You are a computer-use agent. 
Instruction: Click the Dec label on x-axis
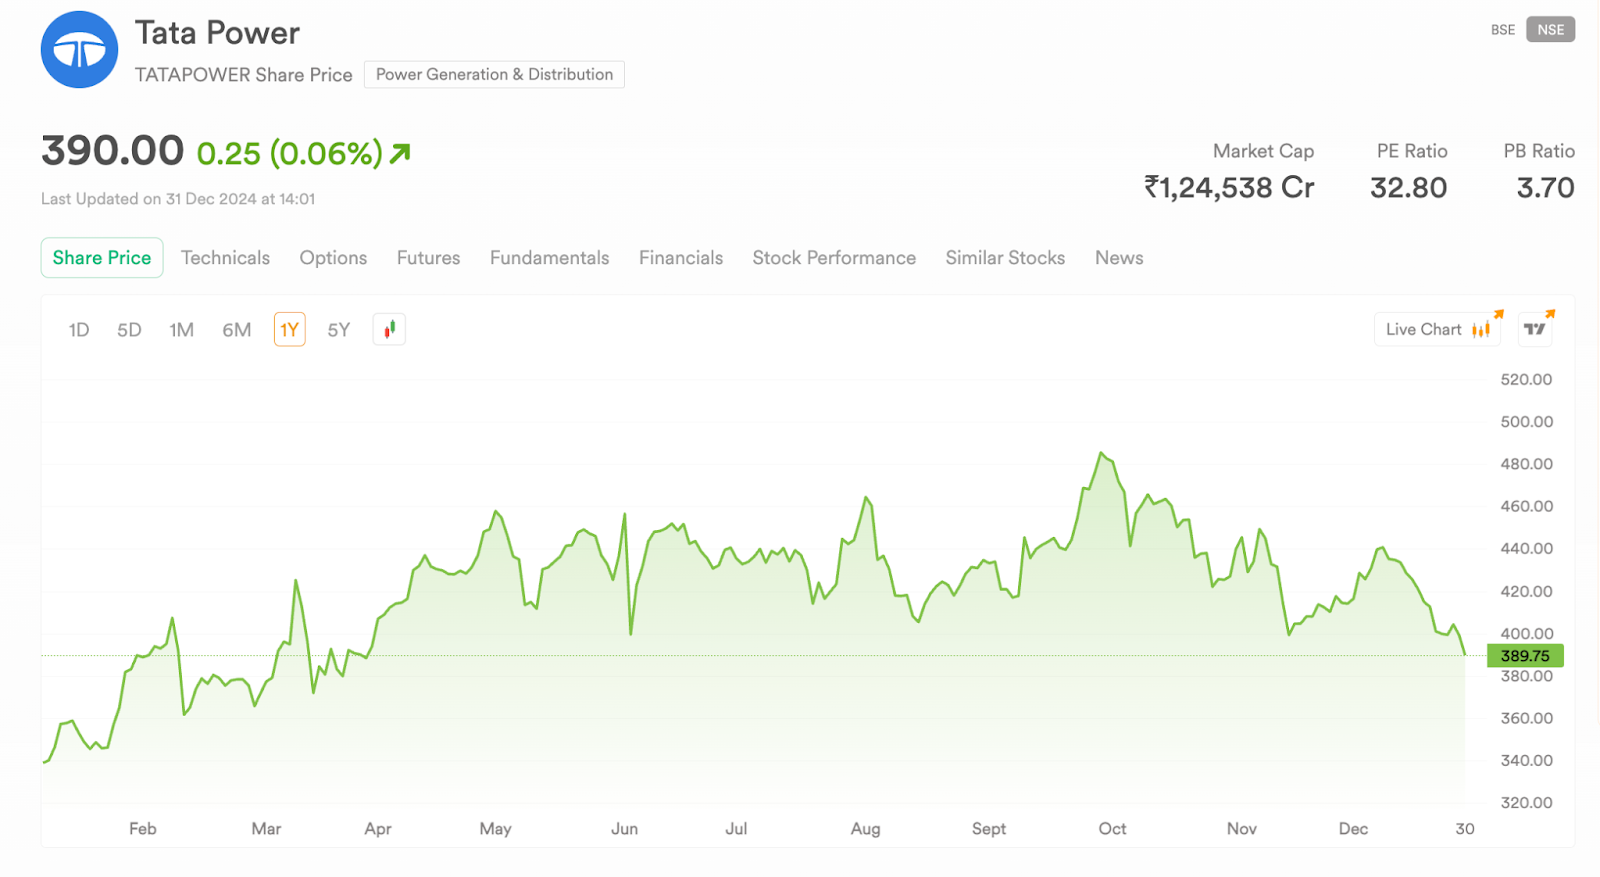point(1353,829)
